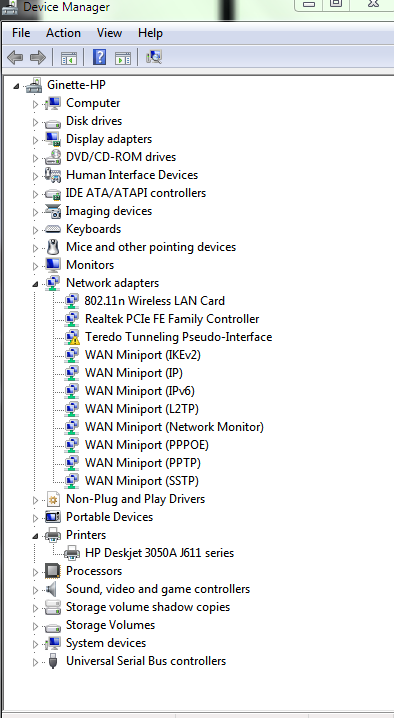Click the Help question-mark toolbar icon
Screen dimensions: 394x718
click(99, 57)
